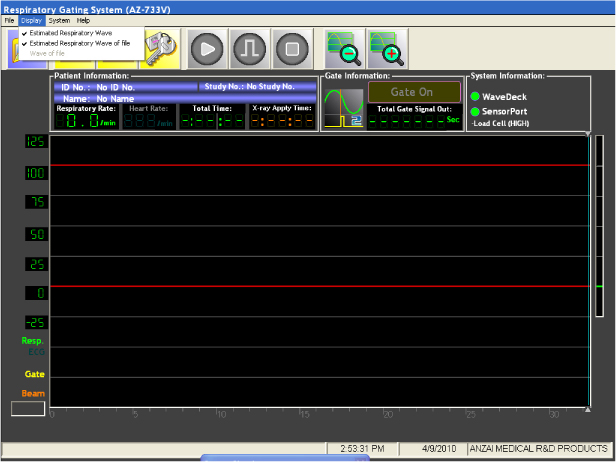Click the Stop button in the toolbar
The image size is (616, 462).
[289, 48]
